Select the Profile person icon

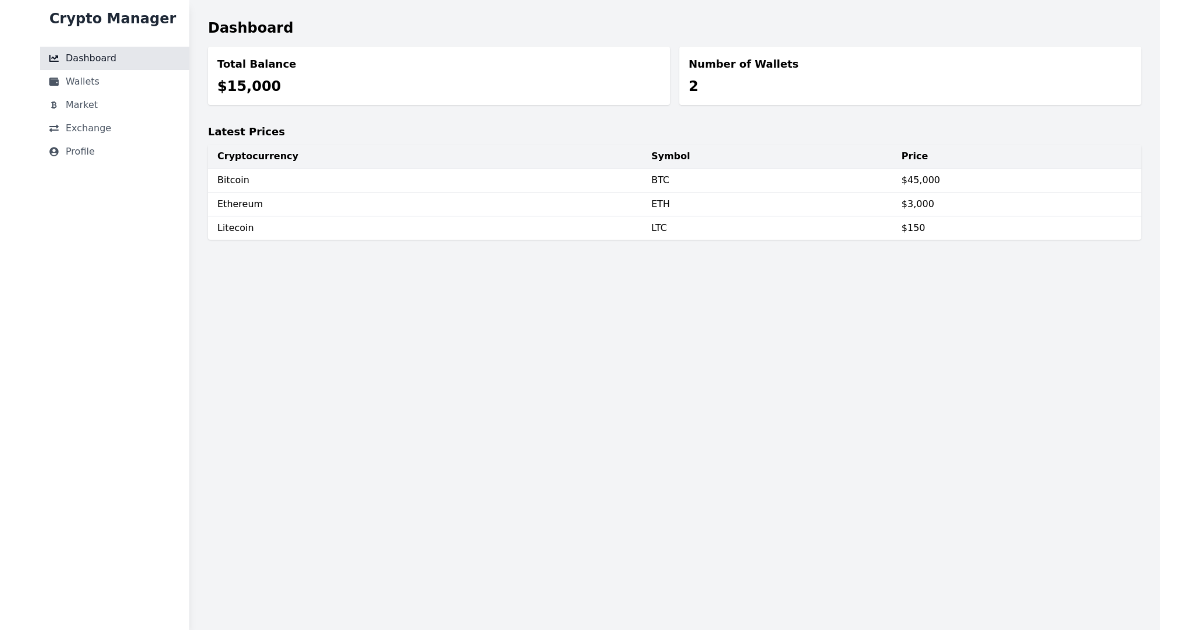coord(54,151)
